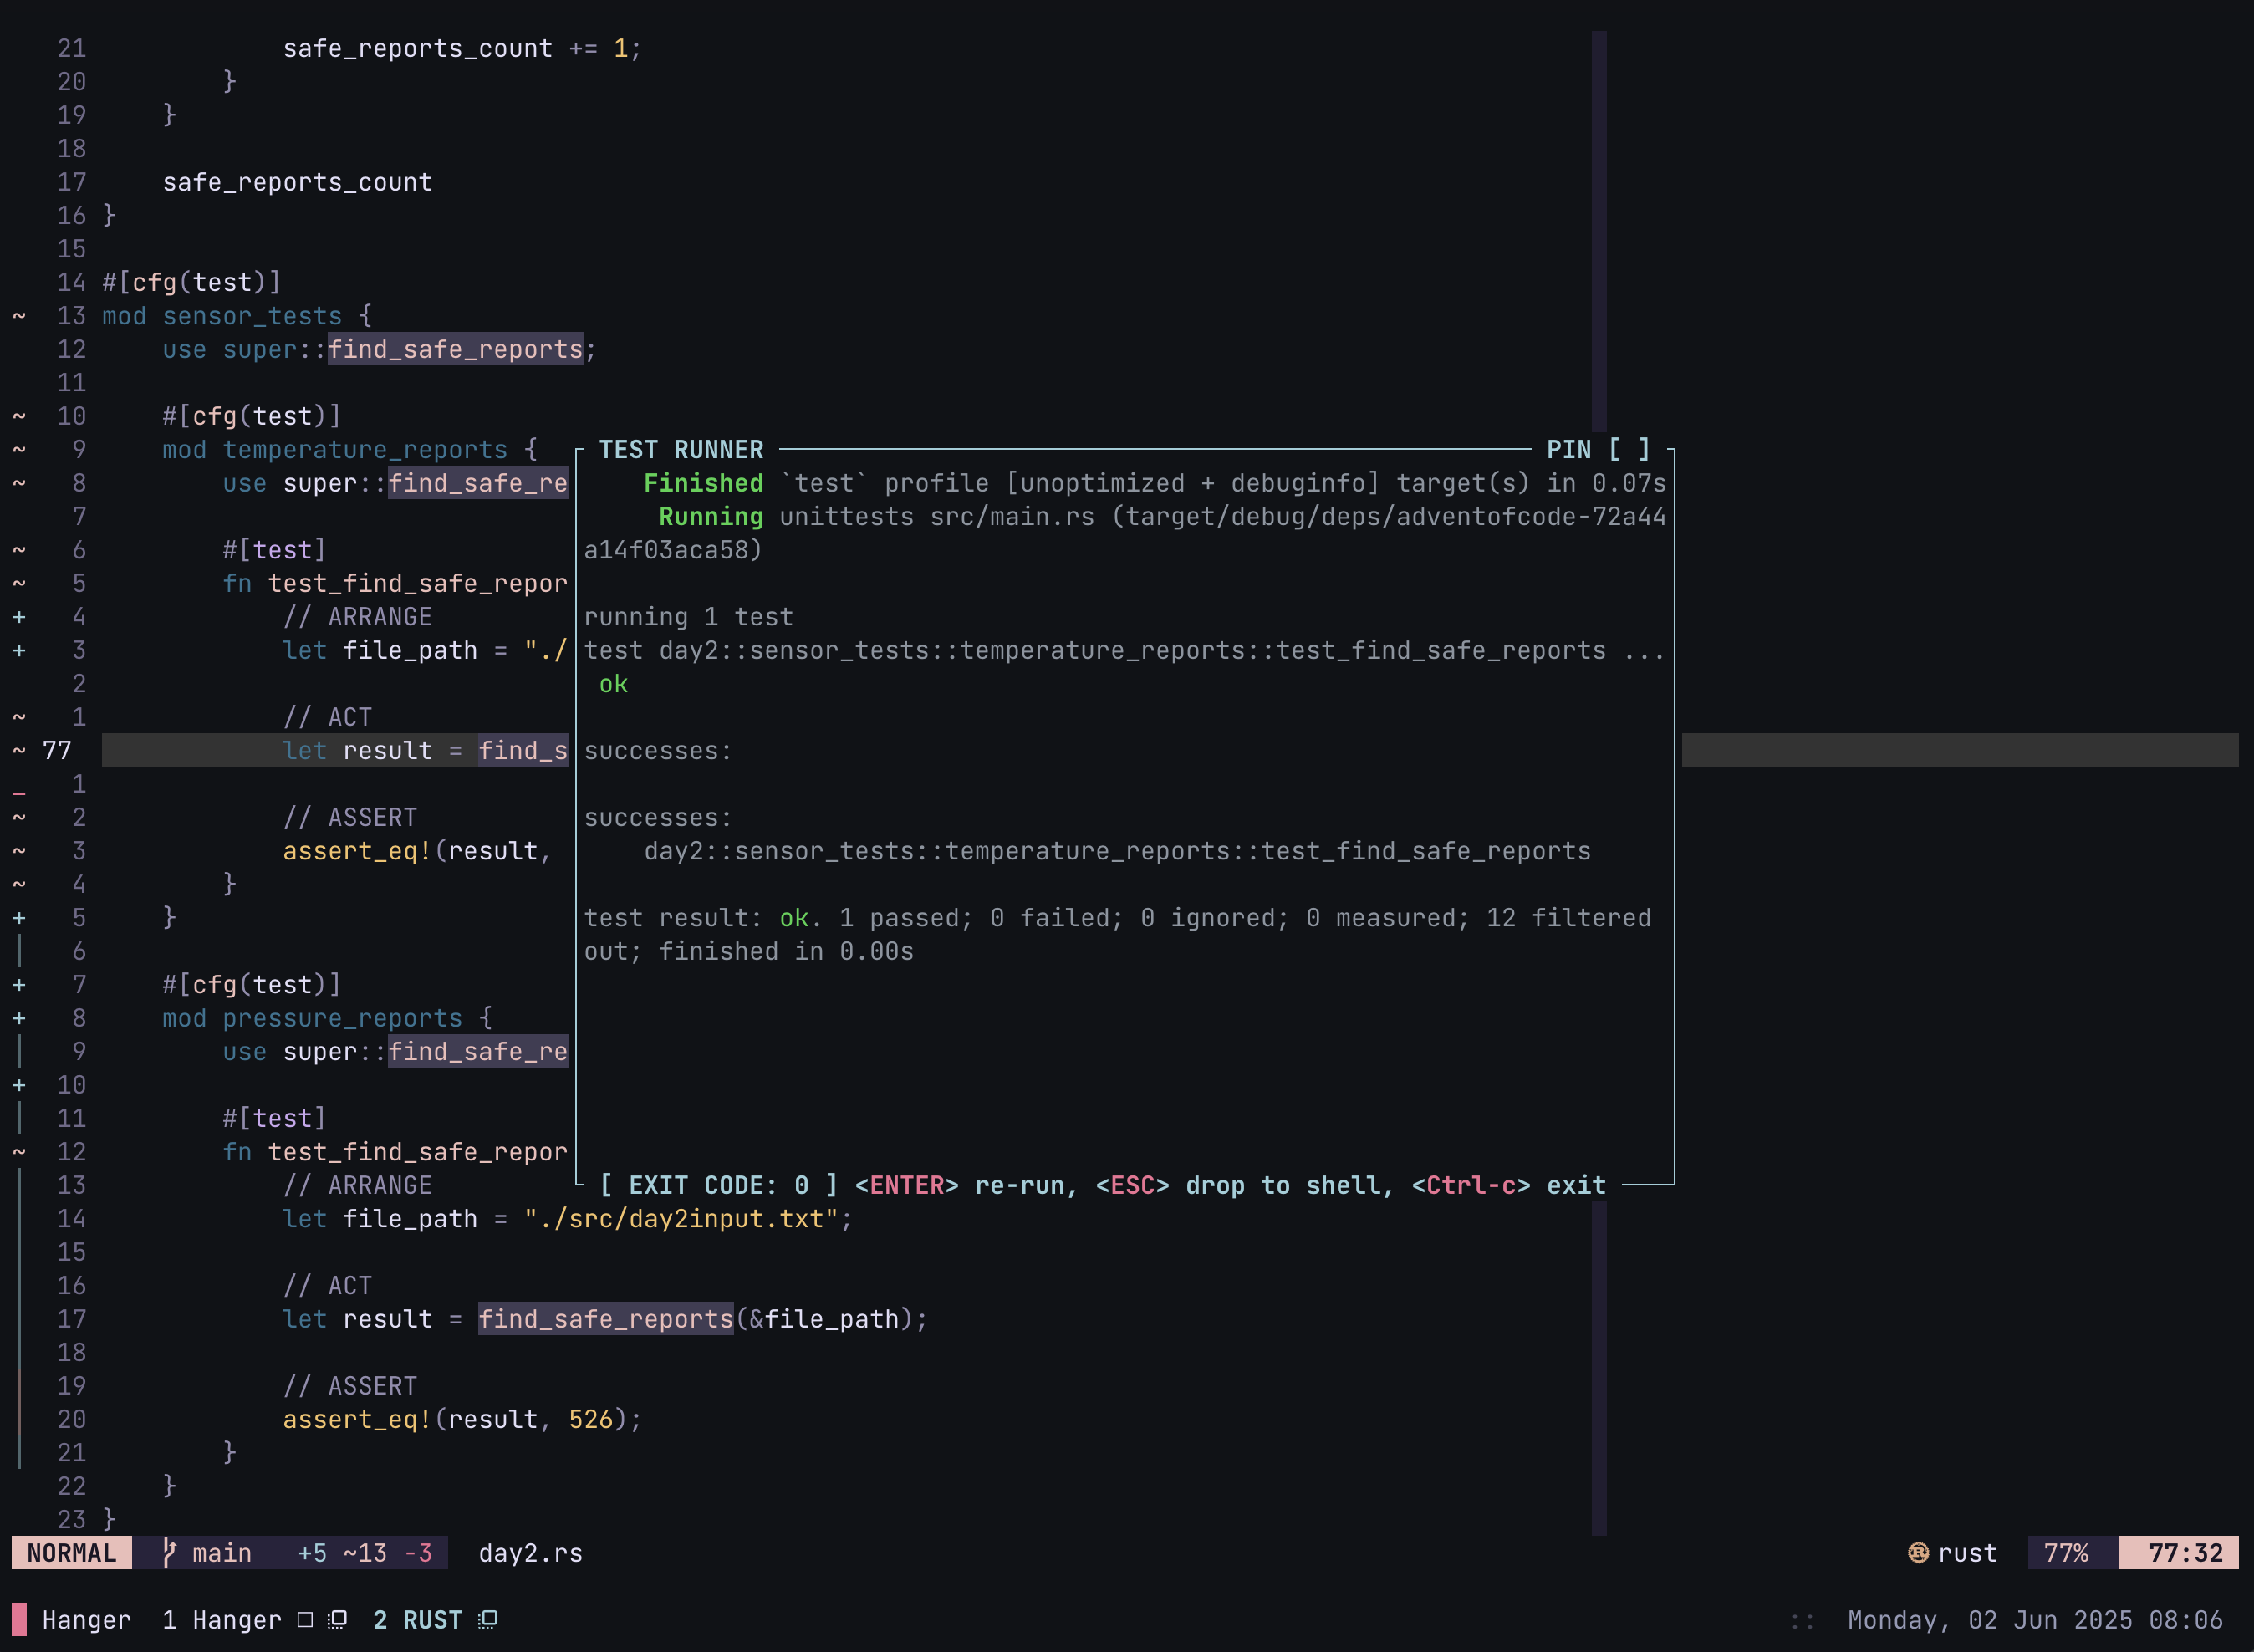Click 'safe_reports_count += 1;' code line
2254x1652 pixels.
pyautogui.click(x=462, y=48)
